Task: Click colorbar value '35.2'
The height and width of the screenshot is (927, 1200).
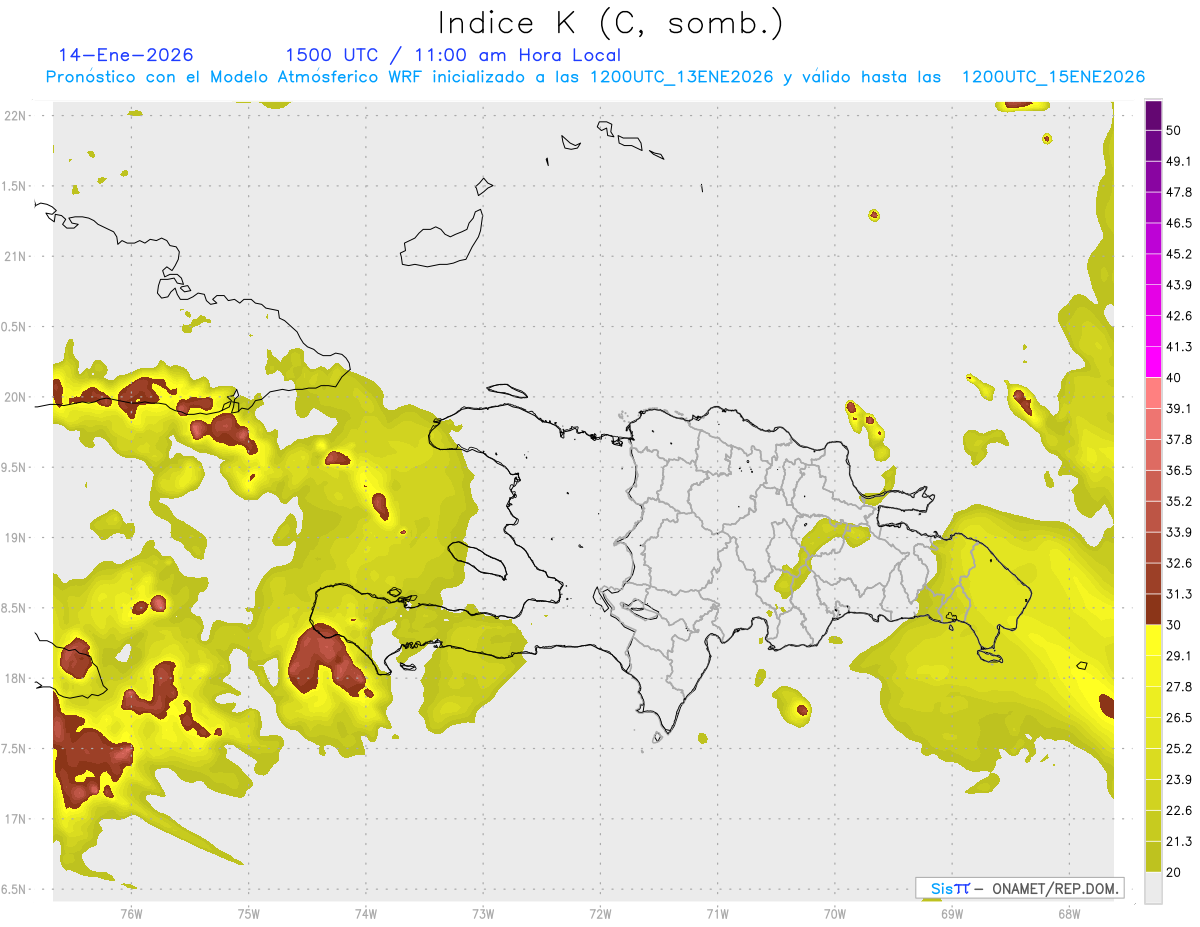Action: pyautogui.click(x=1179, y=501)
